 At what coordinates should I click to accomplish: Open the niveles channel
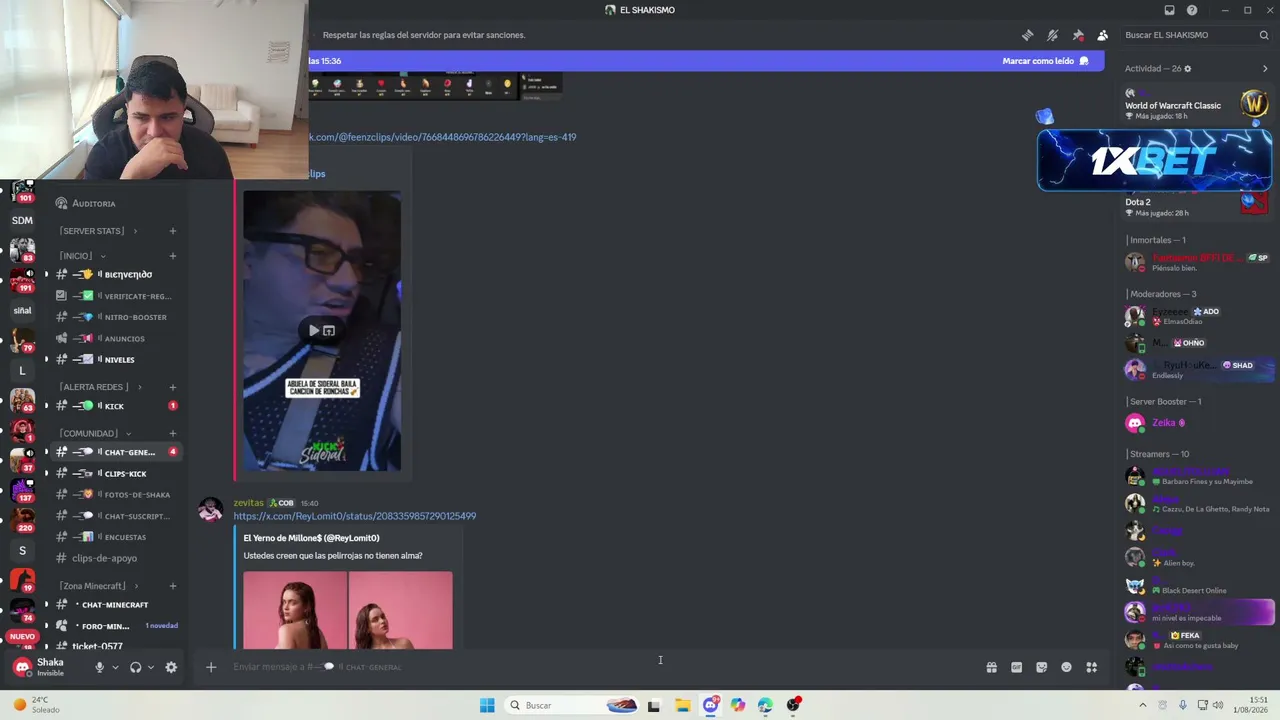[120, 359]
